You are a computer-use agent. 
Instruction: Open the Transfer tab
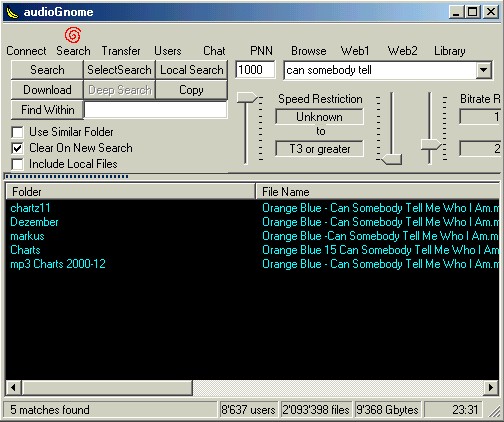[121, 51]
